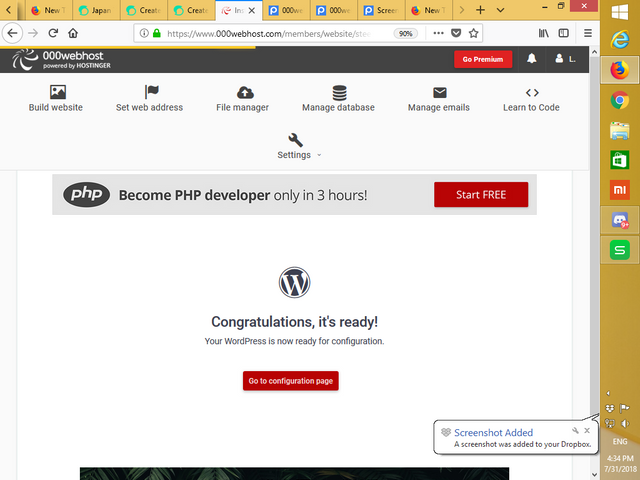The height and width of the screenshot is (480, 640).
Task: Open Windows Store from taskbar
Action: coord(620,160)
